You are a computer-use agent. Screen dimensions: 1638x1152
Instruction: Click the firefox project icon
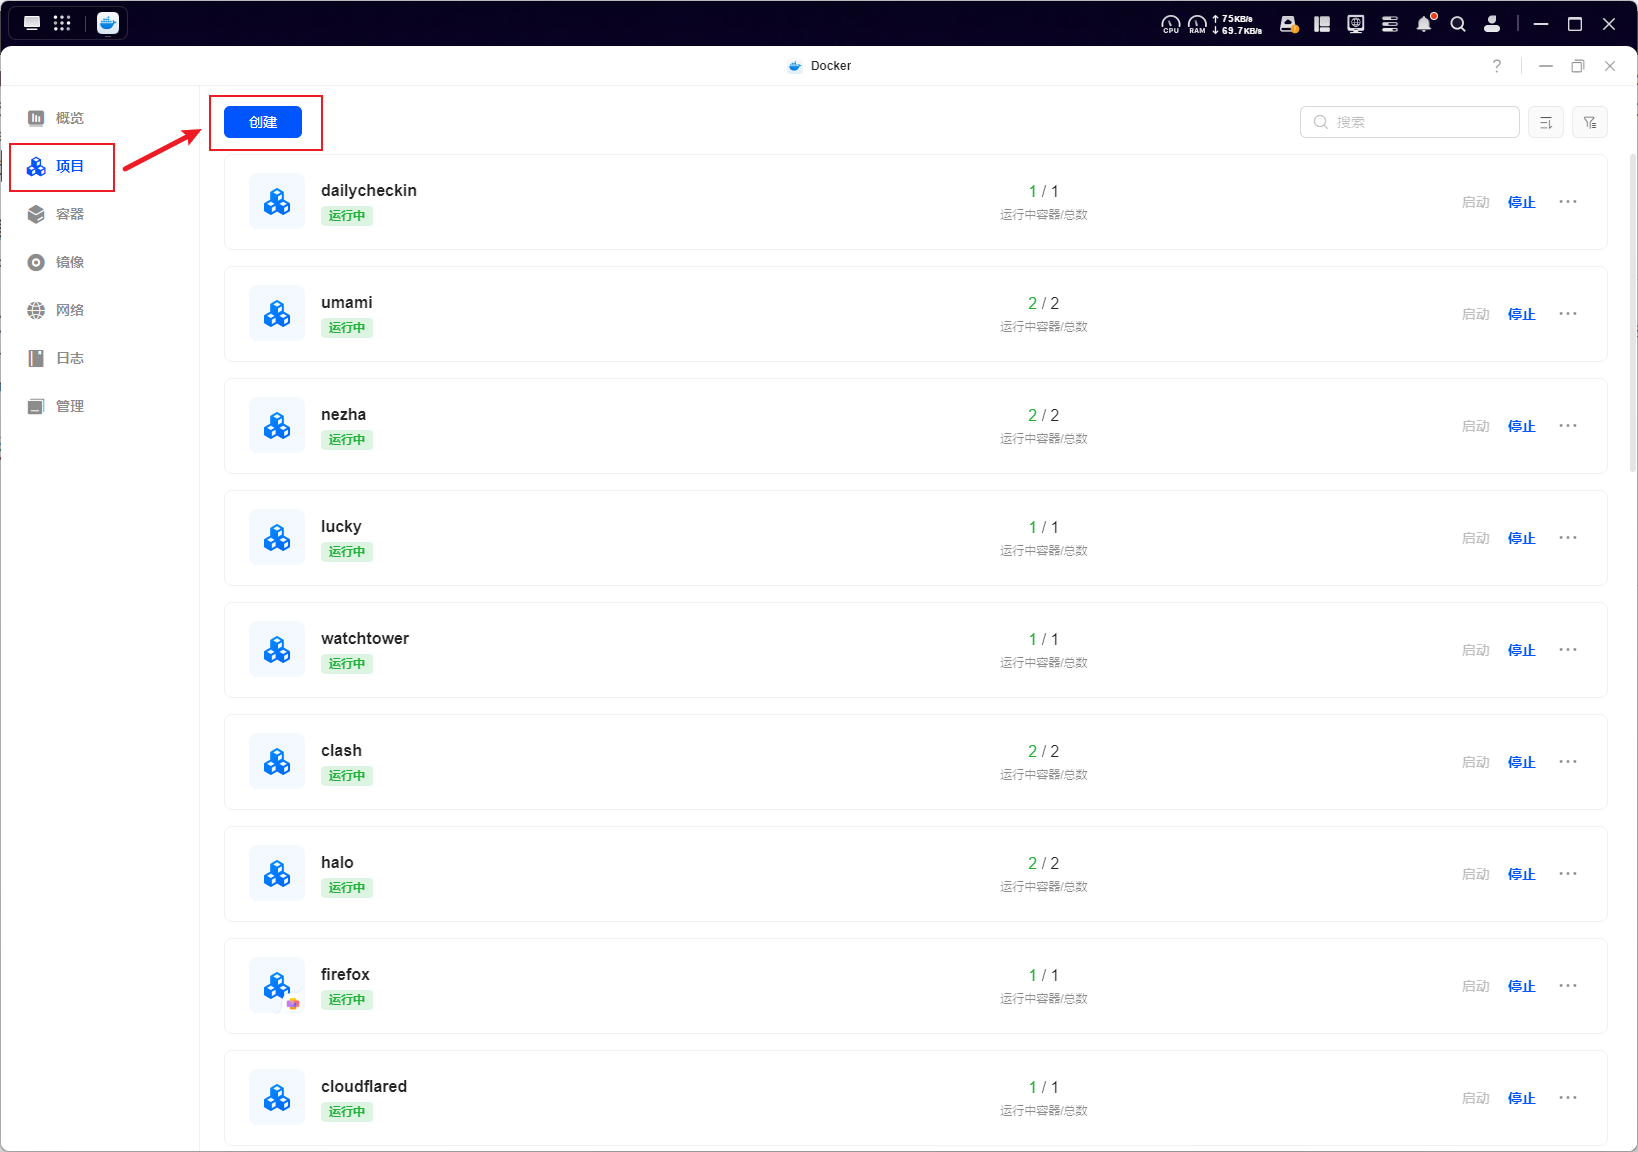pos(277,986)
